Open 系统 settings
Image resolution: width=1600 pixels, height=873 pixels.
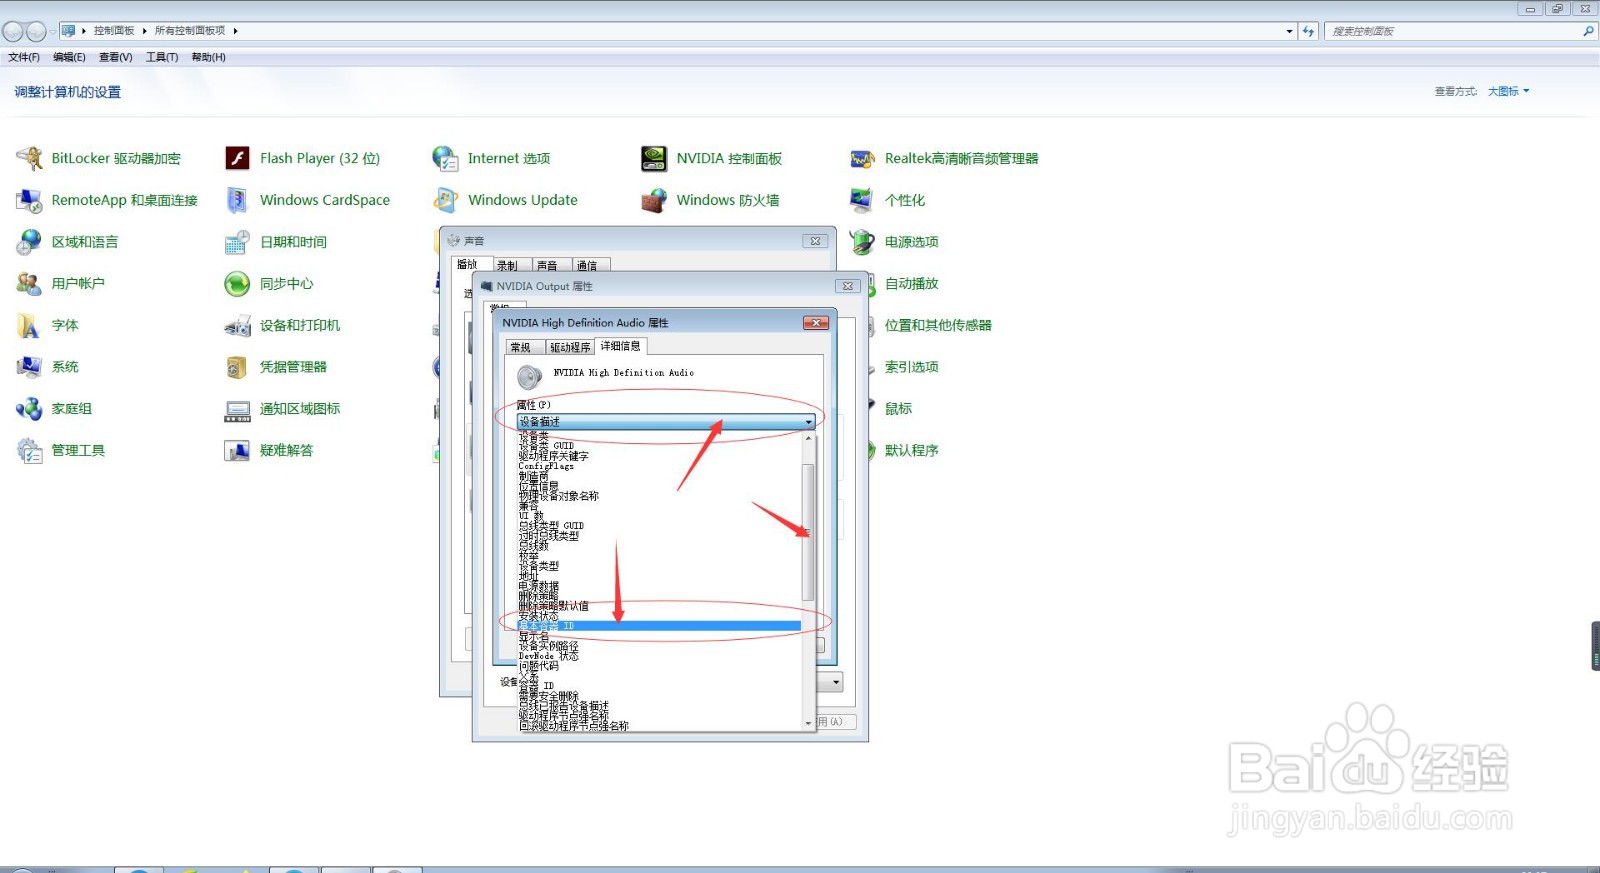(47, 367)
